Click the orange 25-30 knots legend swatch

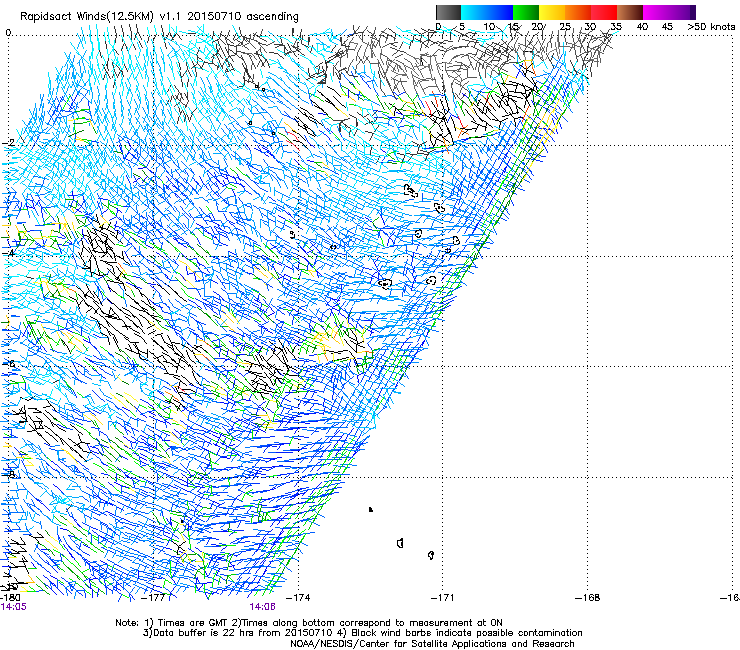click(578, 12)
